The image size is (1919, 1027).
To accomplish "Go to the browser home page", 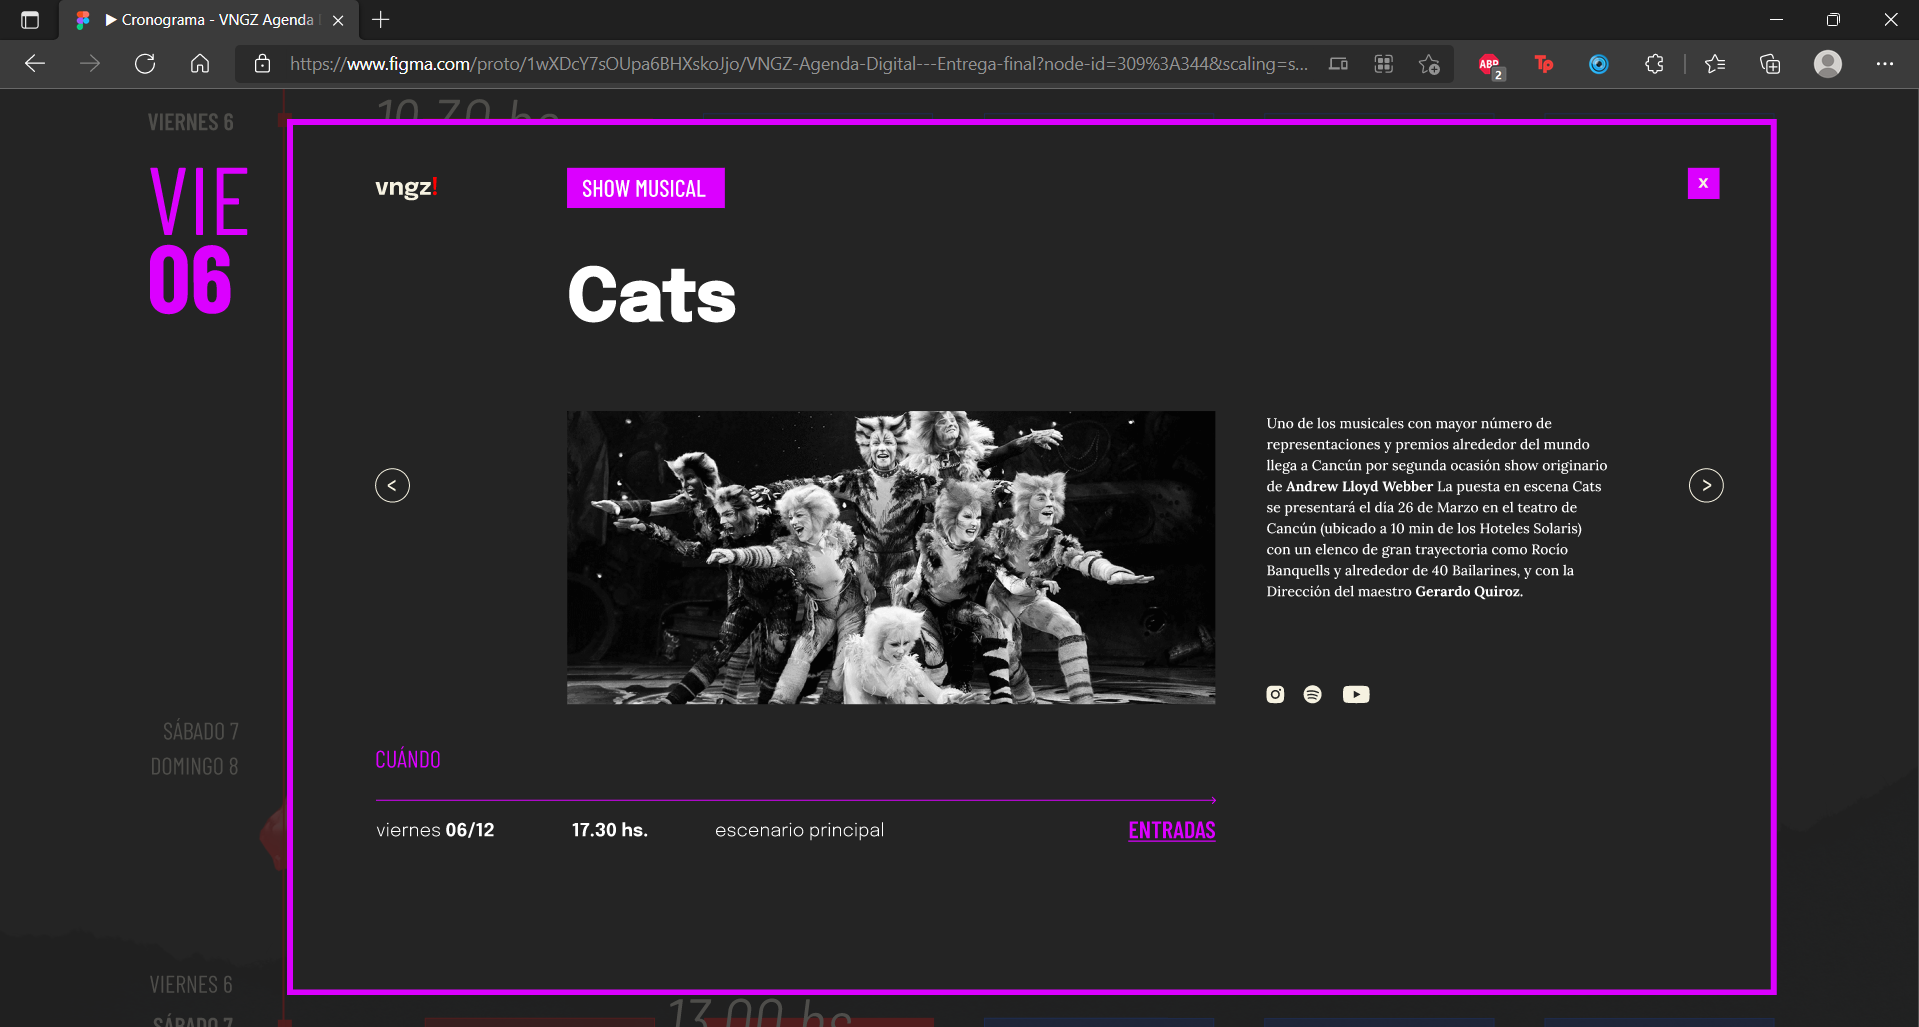I will tap(200, 64).
